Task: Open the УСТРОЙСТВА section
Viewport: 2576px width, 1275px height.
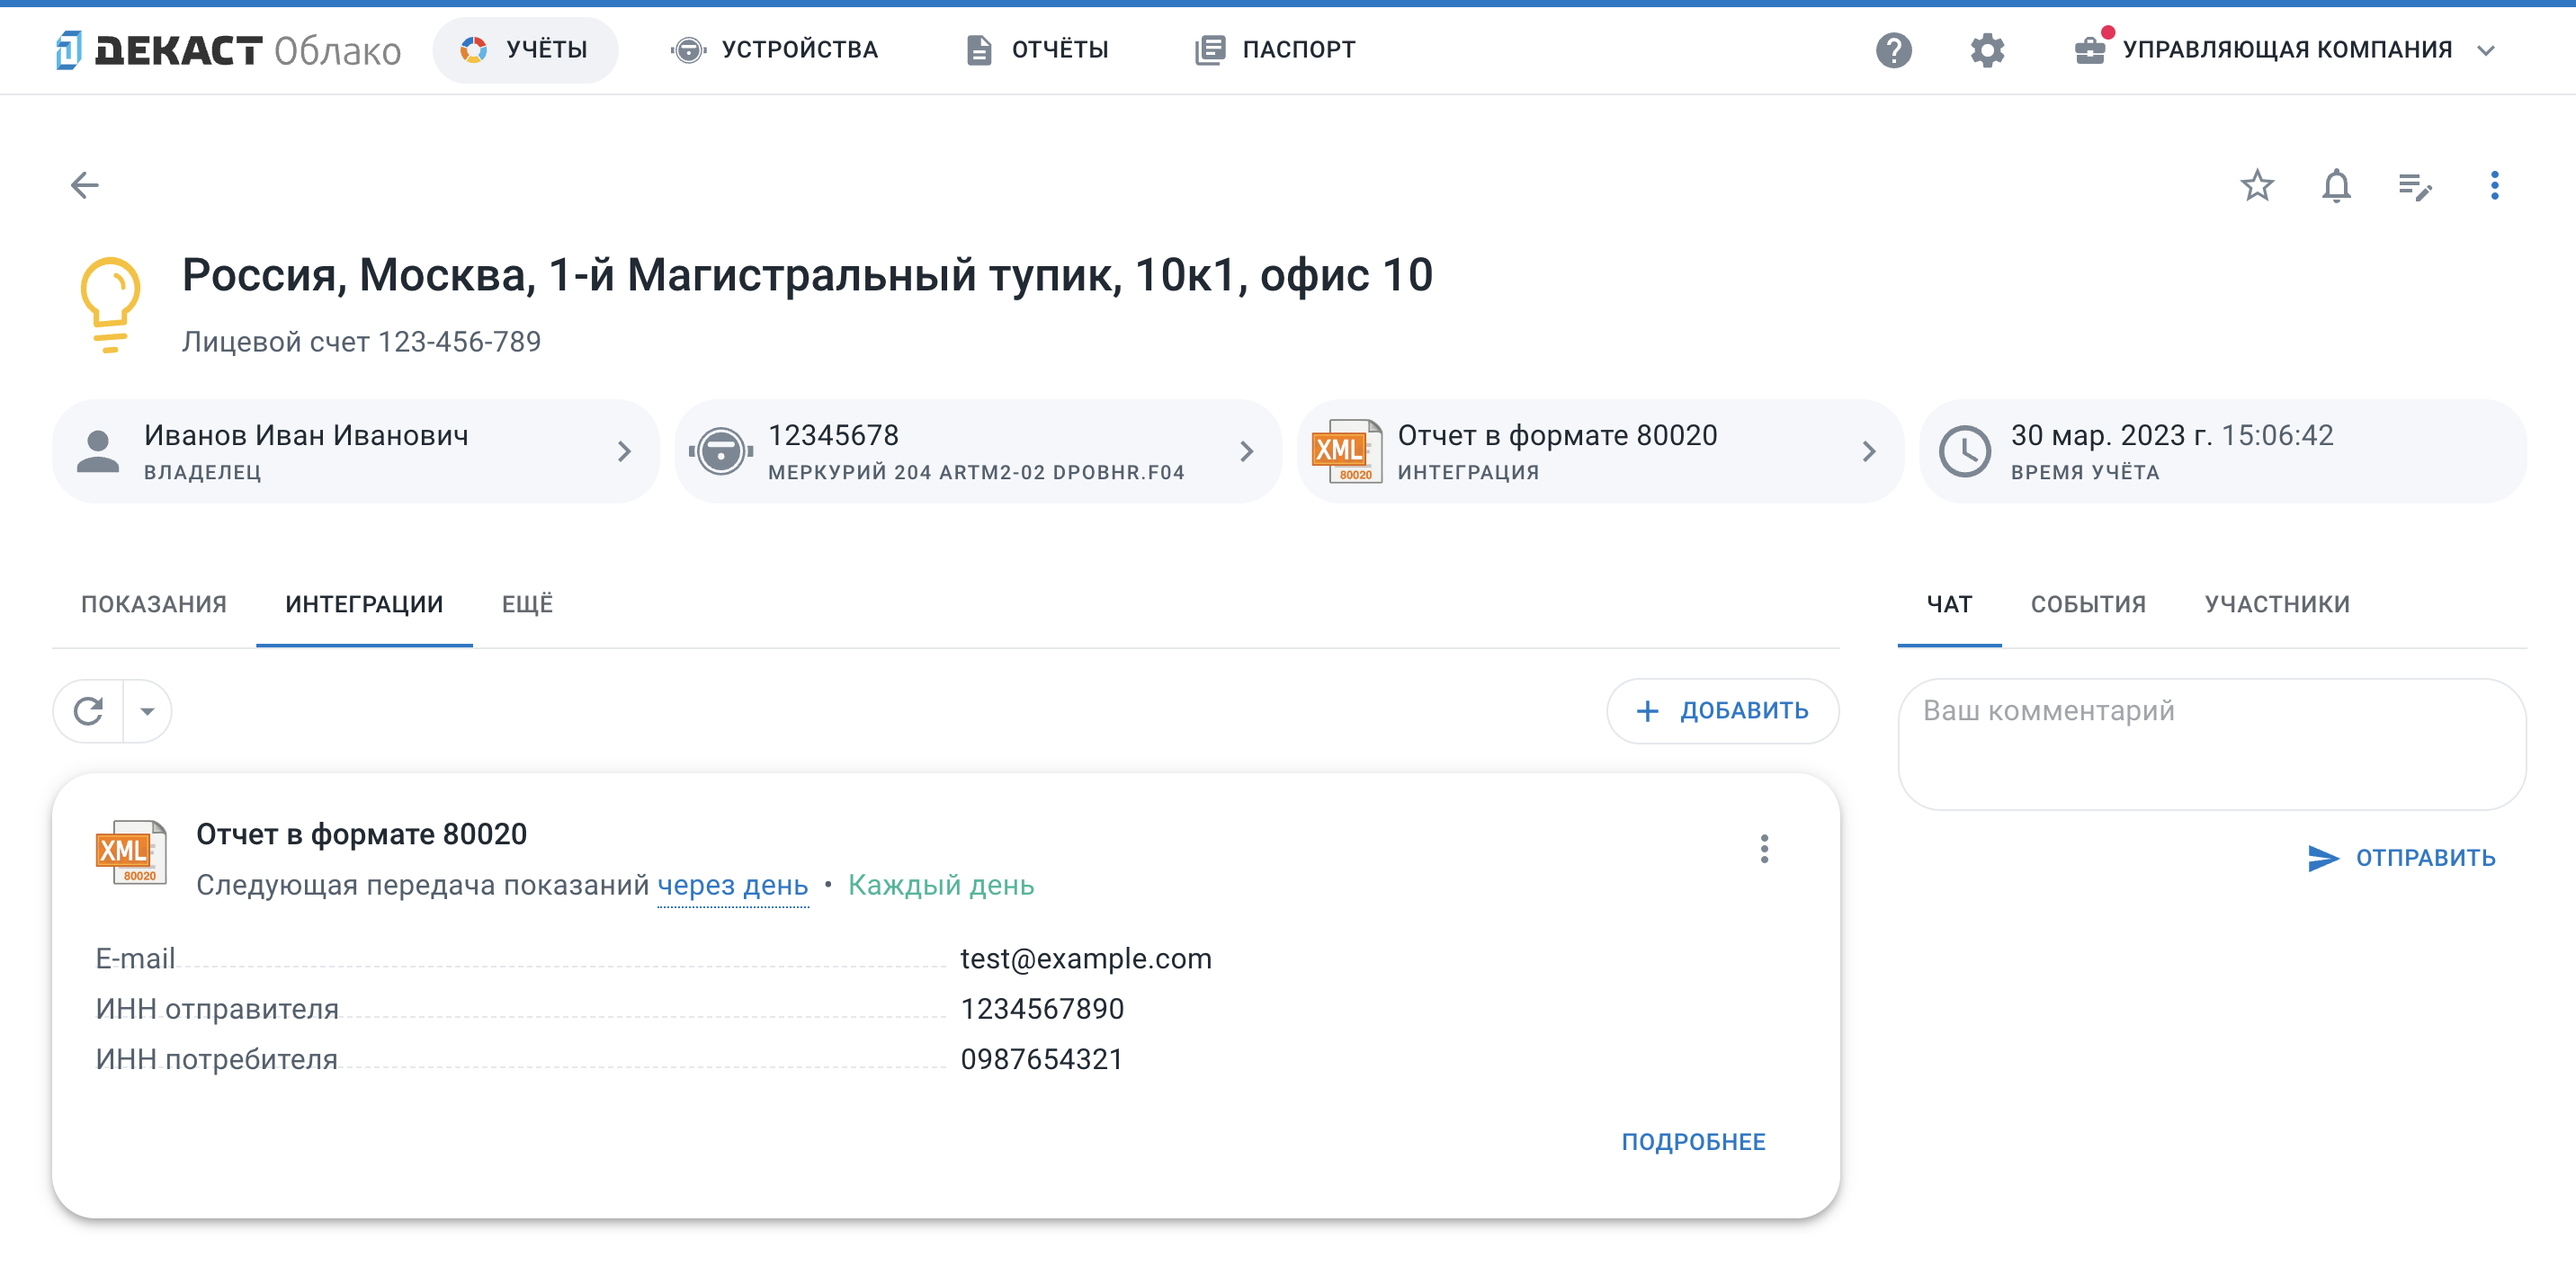Action: [775, 49]
